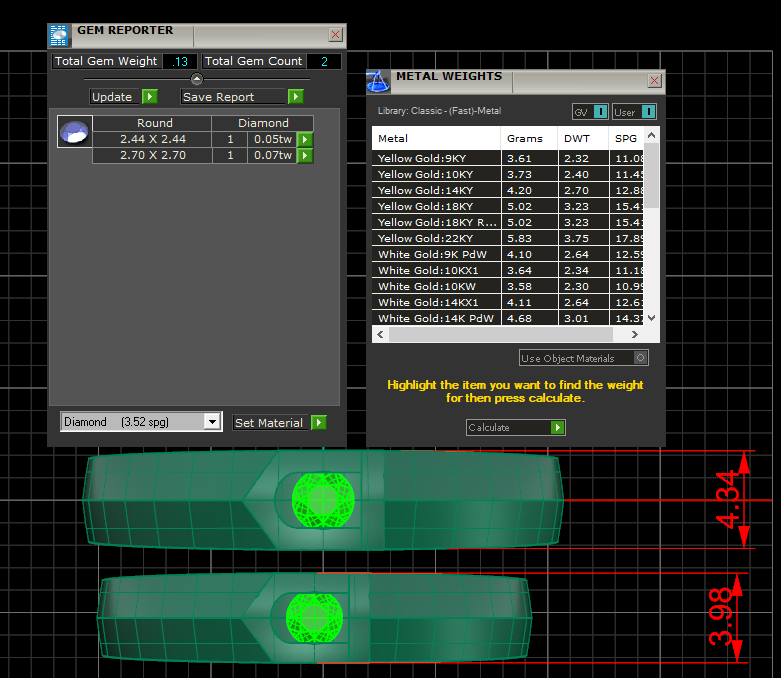This screenshot has width=781, height=678.
Task: Click green arrow on 0.05tw diamond row
Action: [306, 140]
